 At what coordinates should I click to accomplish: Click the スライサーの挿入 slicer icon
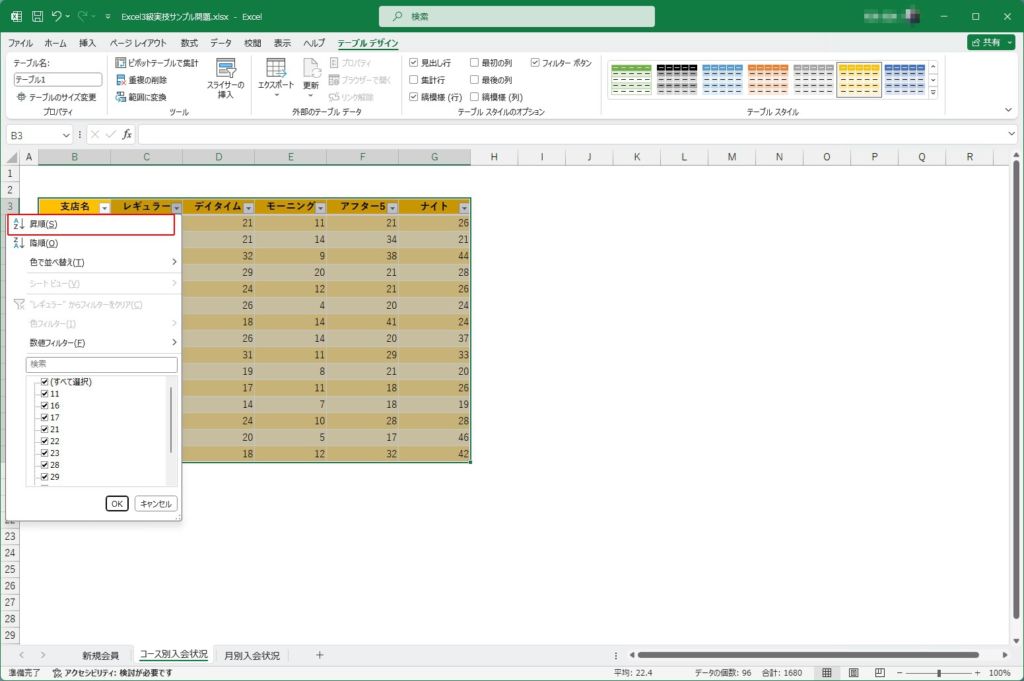[226, 71]
